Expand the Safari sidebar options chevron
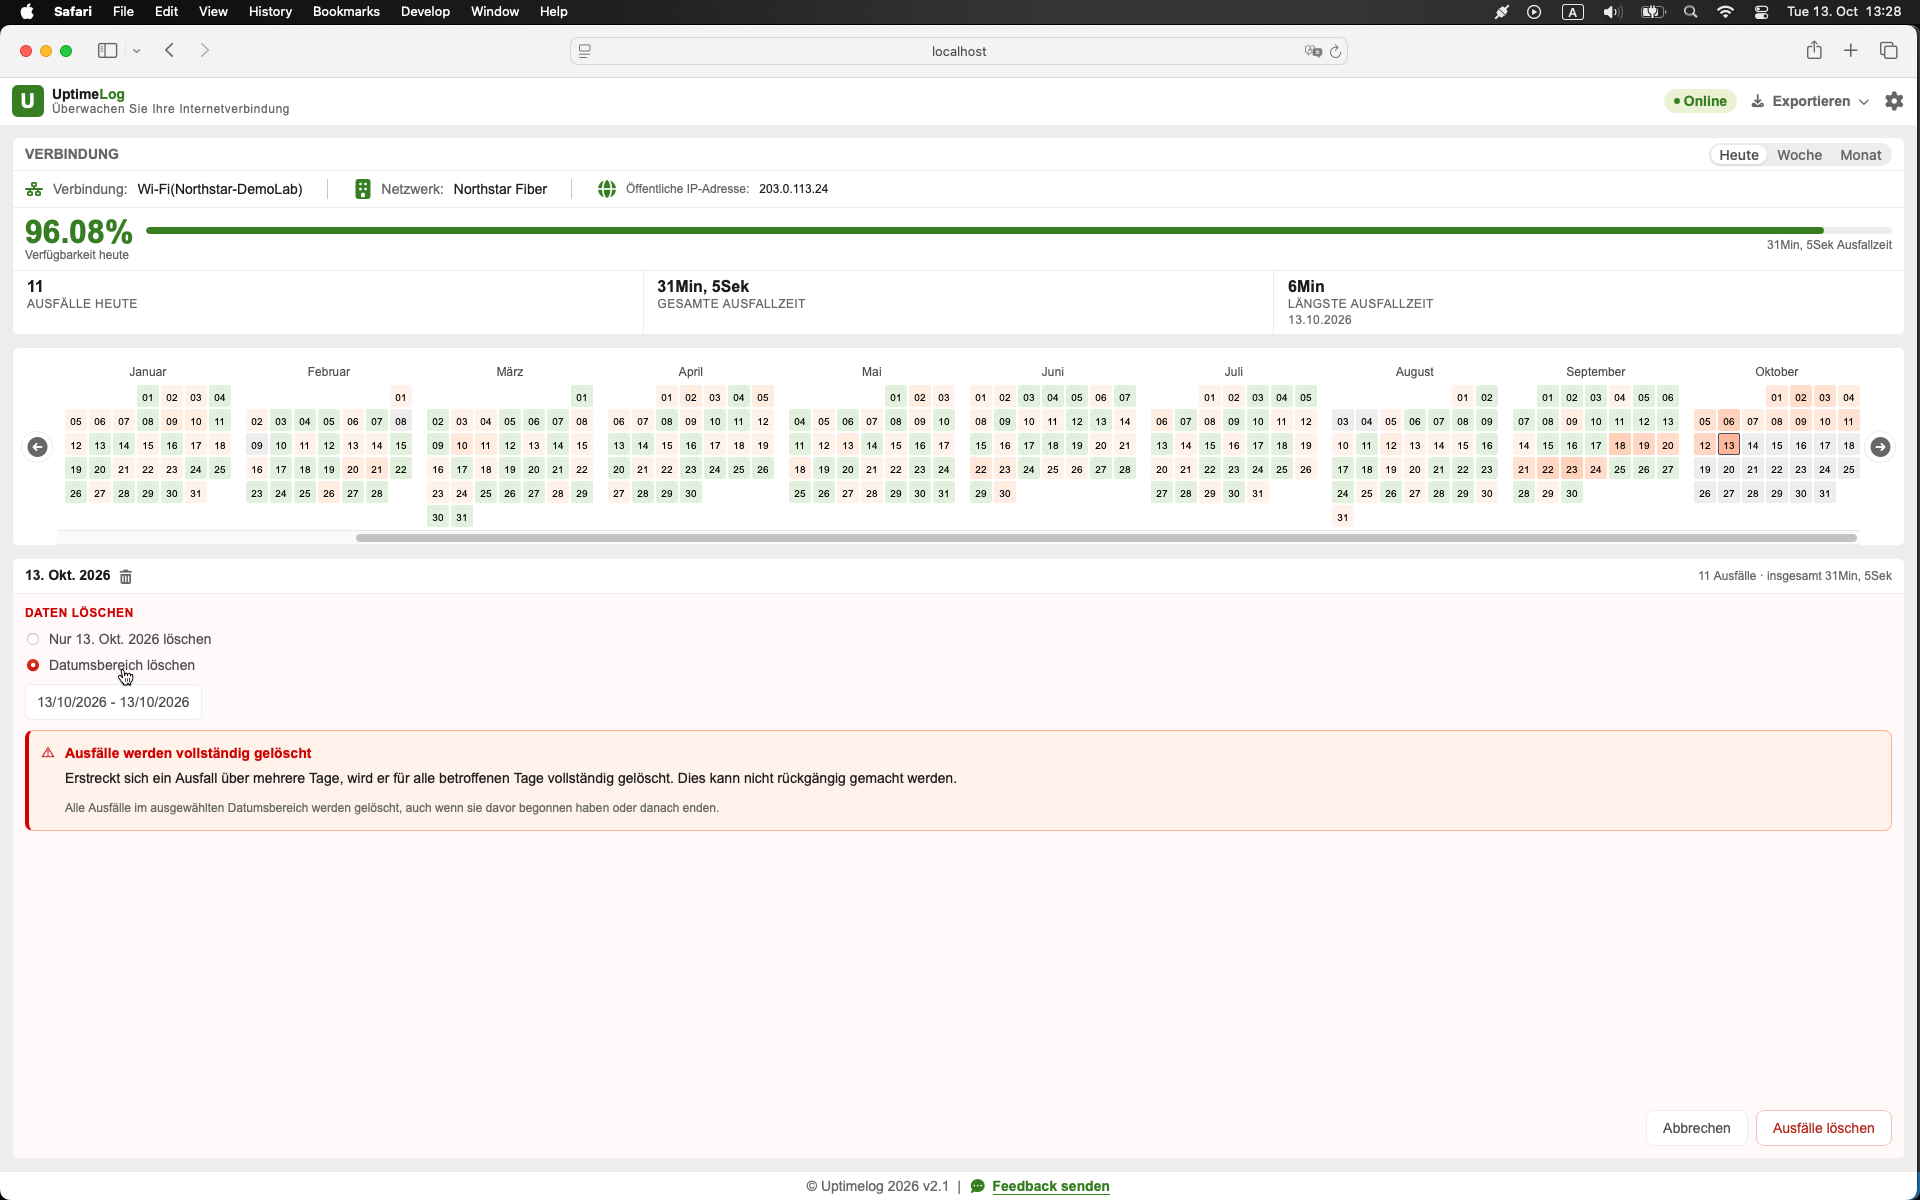 click(x=137, y=51)
